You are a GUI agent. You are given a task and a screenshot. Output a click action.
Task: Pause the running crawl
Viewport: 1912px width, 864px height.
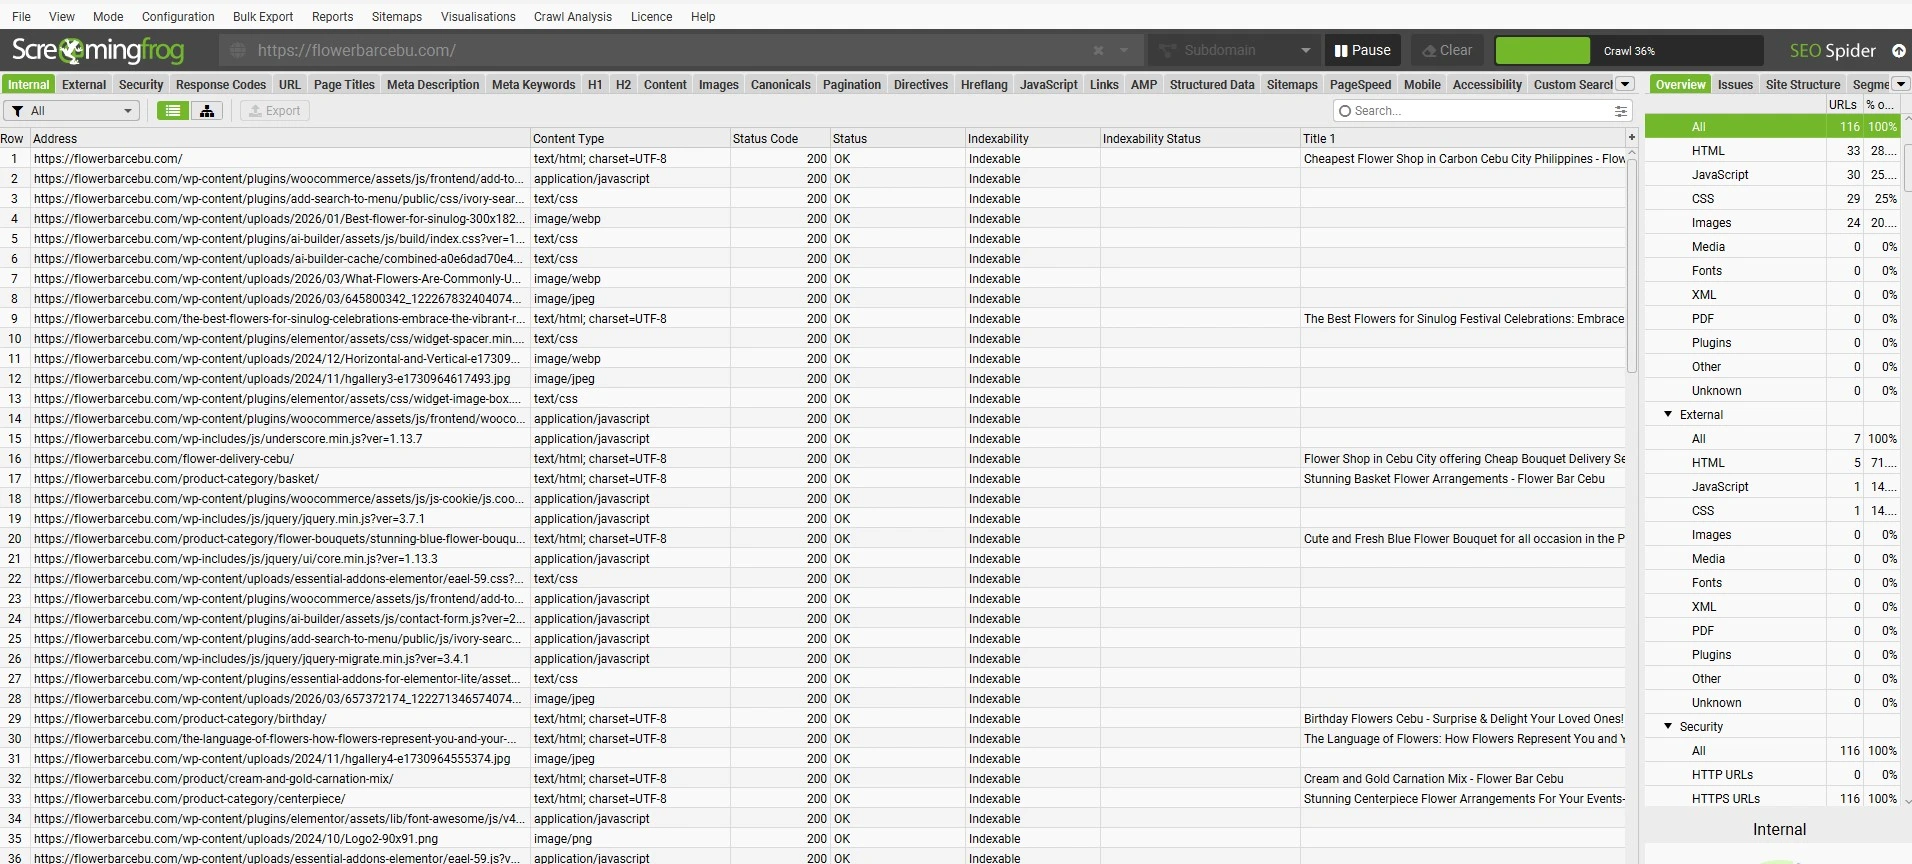point(1363,50)
